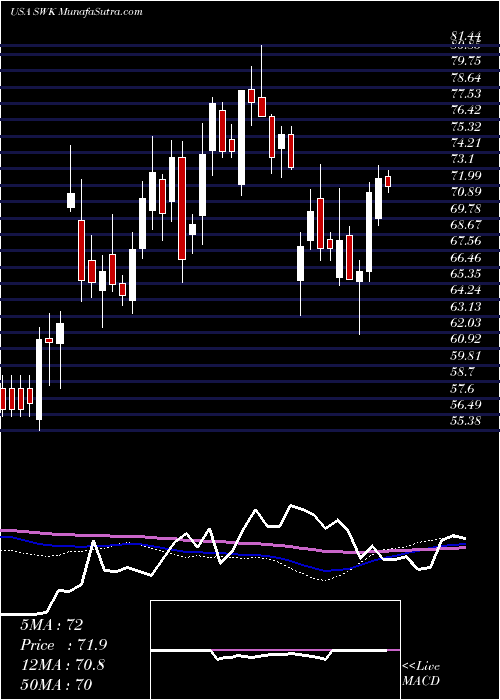Select the 59.81 price axis label
Screen dimensions: 500x700
click(x=465, y=356)
